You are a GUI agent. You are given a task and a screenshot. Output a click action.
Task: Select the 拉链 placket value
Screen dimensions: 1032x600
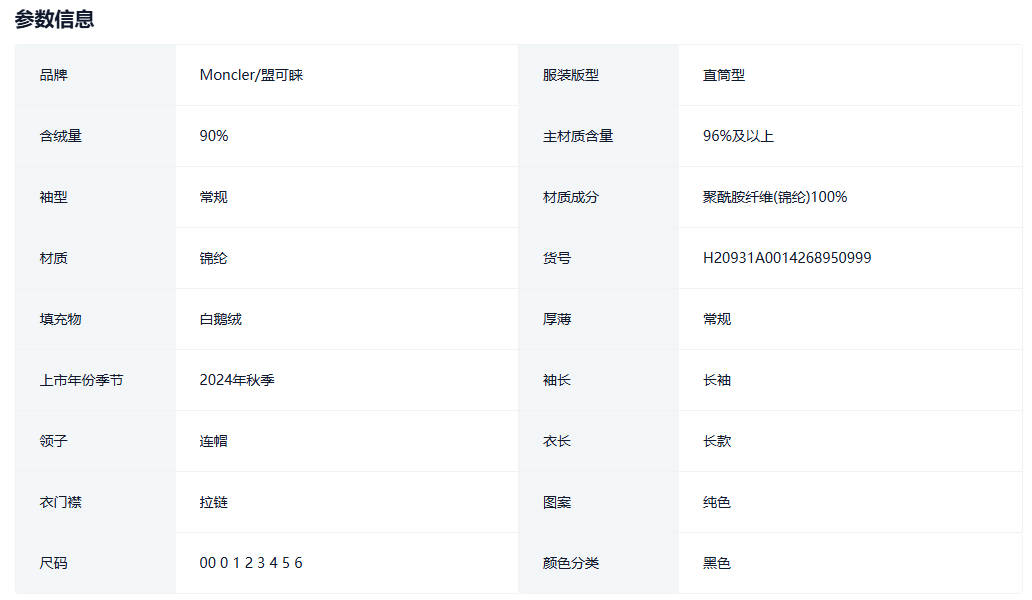pos(214,502)
